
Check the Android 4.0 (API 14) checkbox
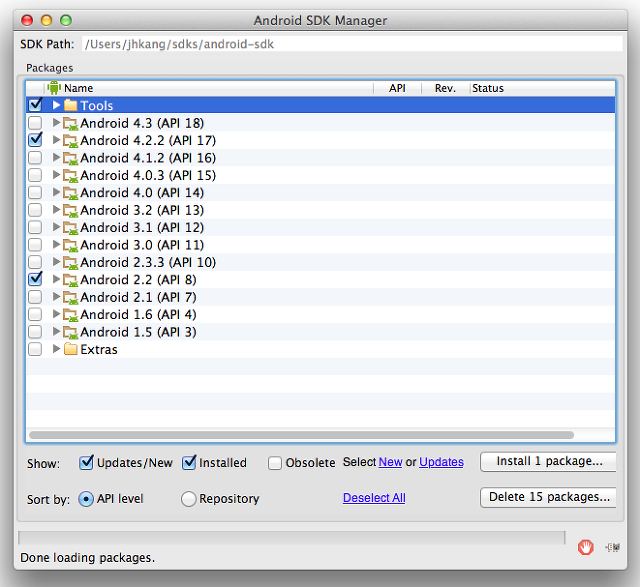pyautogui.click(x=35, y=192)
